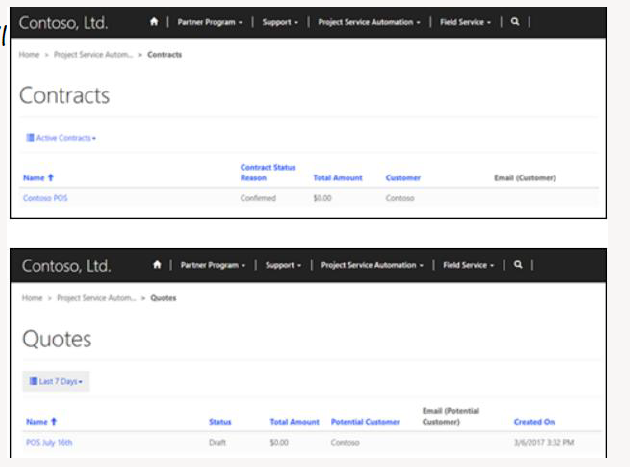This screenshot has width=630, height=467.
Task: Sort quotes by Name column
Action: click(x=41, y=422)
